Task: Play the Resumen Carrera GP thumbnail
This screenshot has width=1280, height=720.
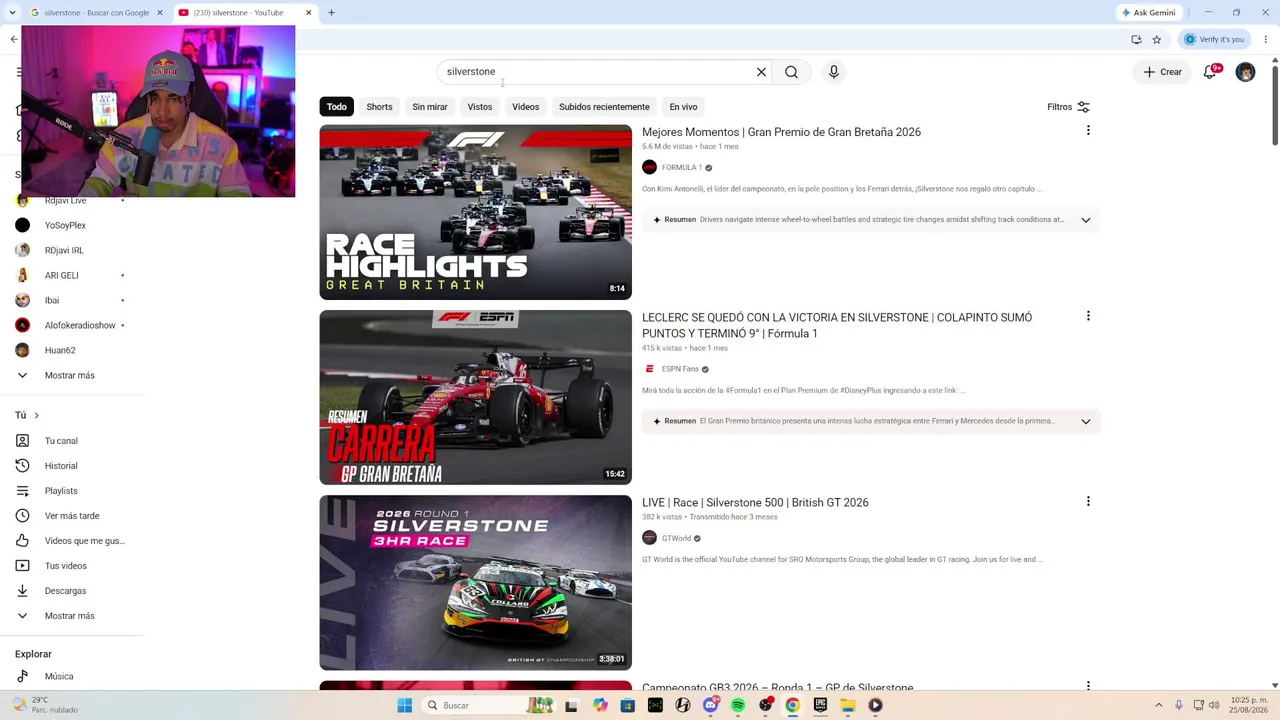Action: 476,397
